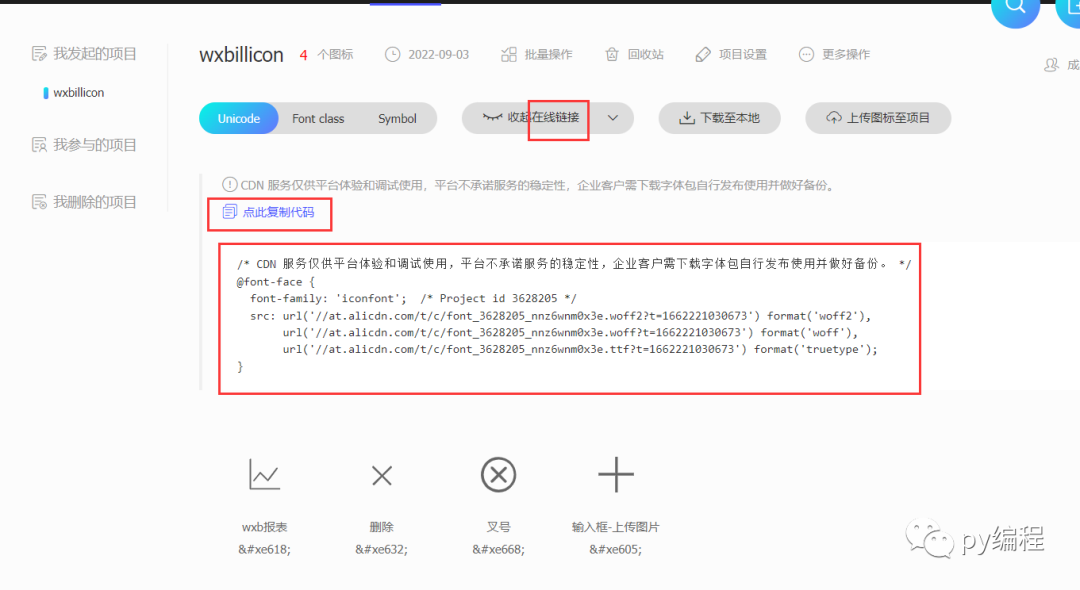Open 批量操作 batch operations
This screenshot has width=1080, height=590.
537,54
